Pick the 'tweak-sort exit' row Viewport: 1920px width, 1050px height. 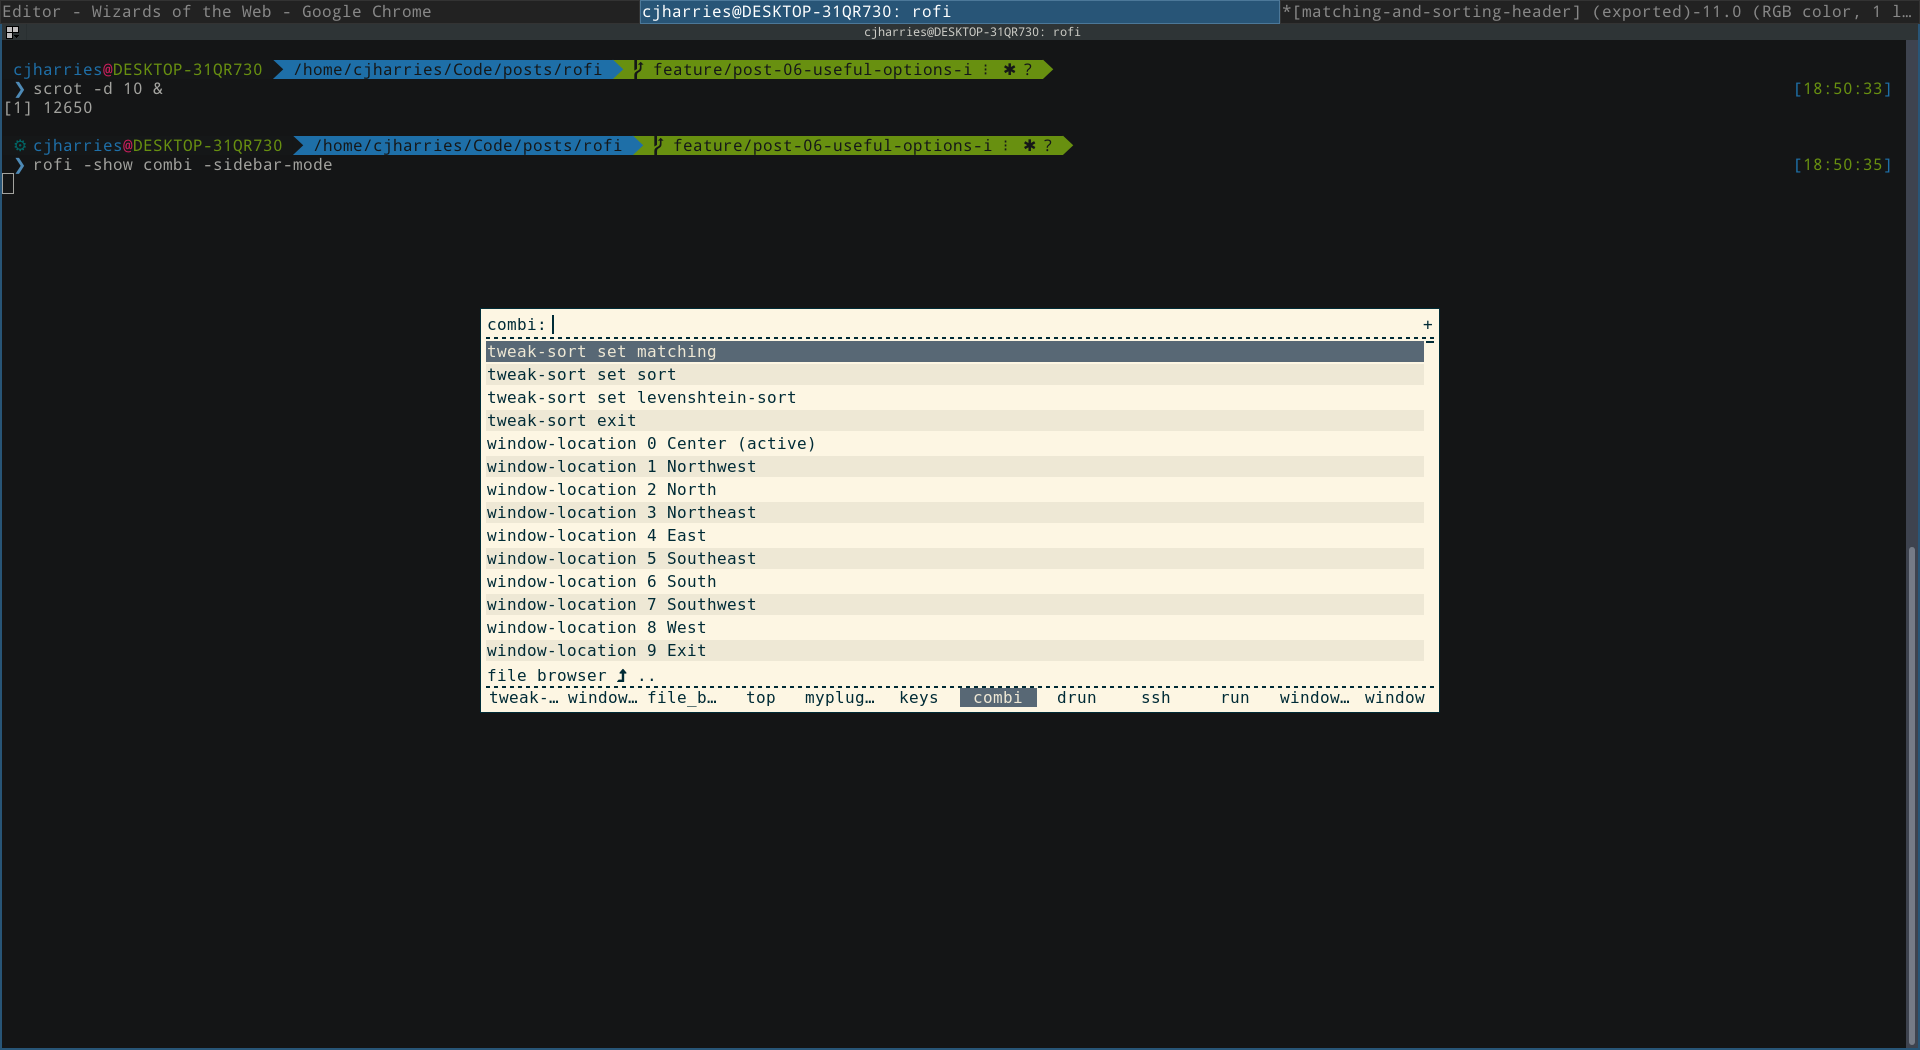coord(955,420)
